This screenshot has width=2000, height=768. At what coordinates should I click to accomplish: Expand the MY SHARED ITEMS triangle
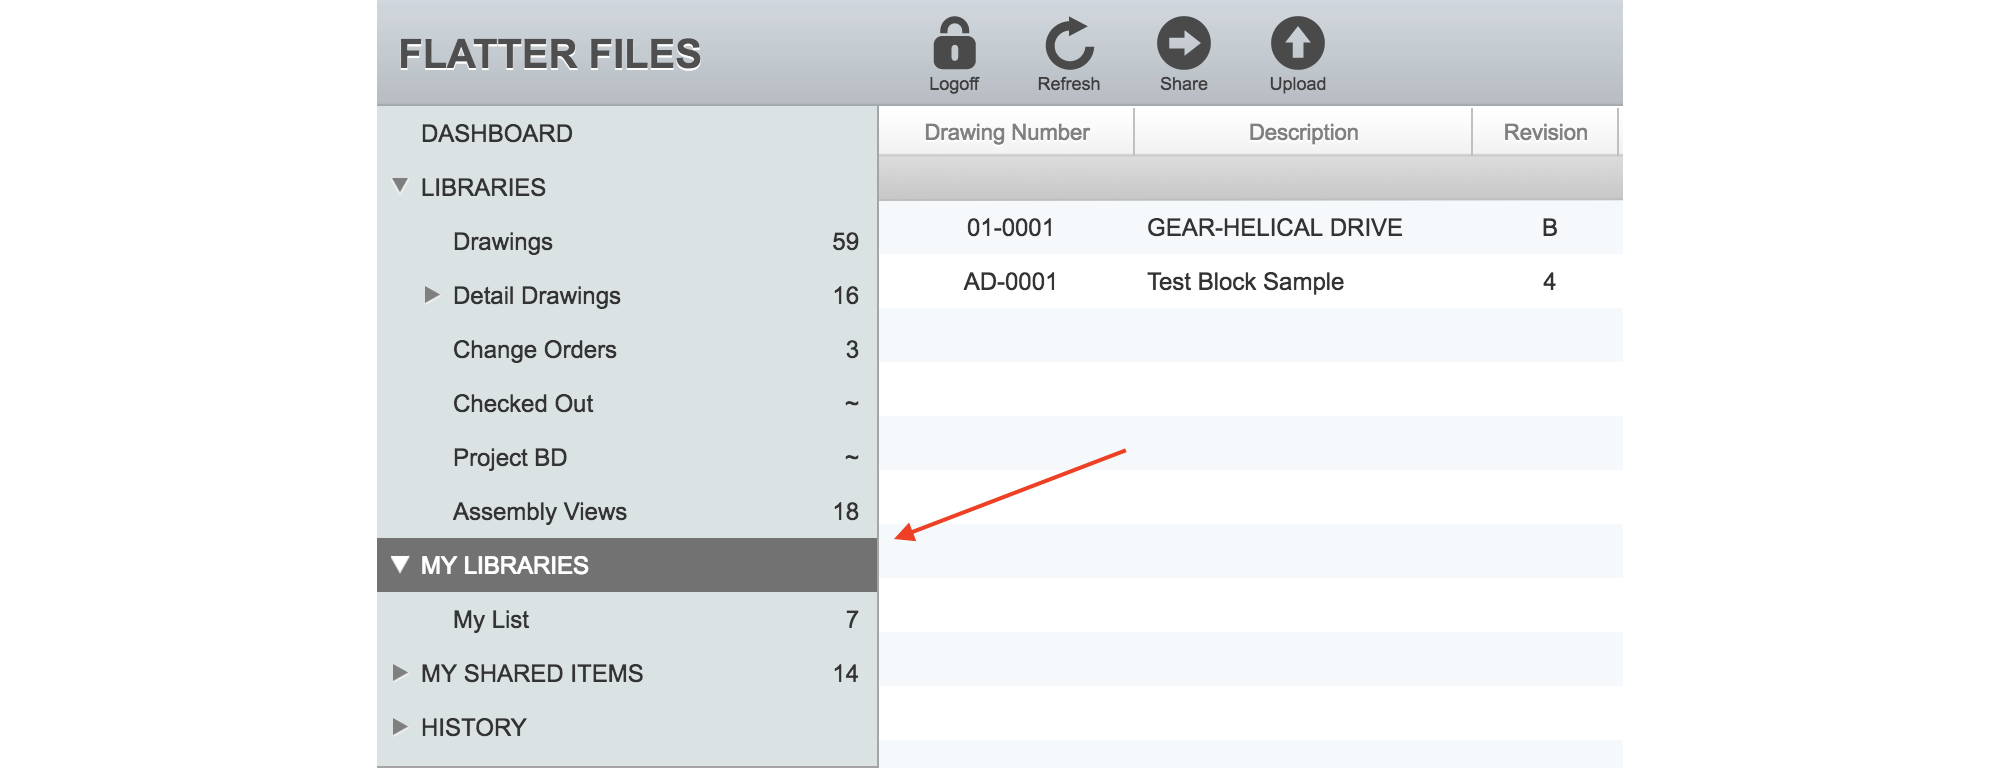click(400, 673)
